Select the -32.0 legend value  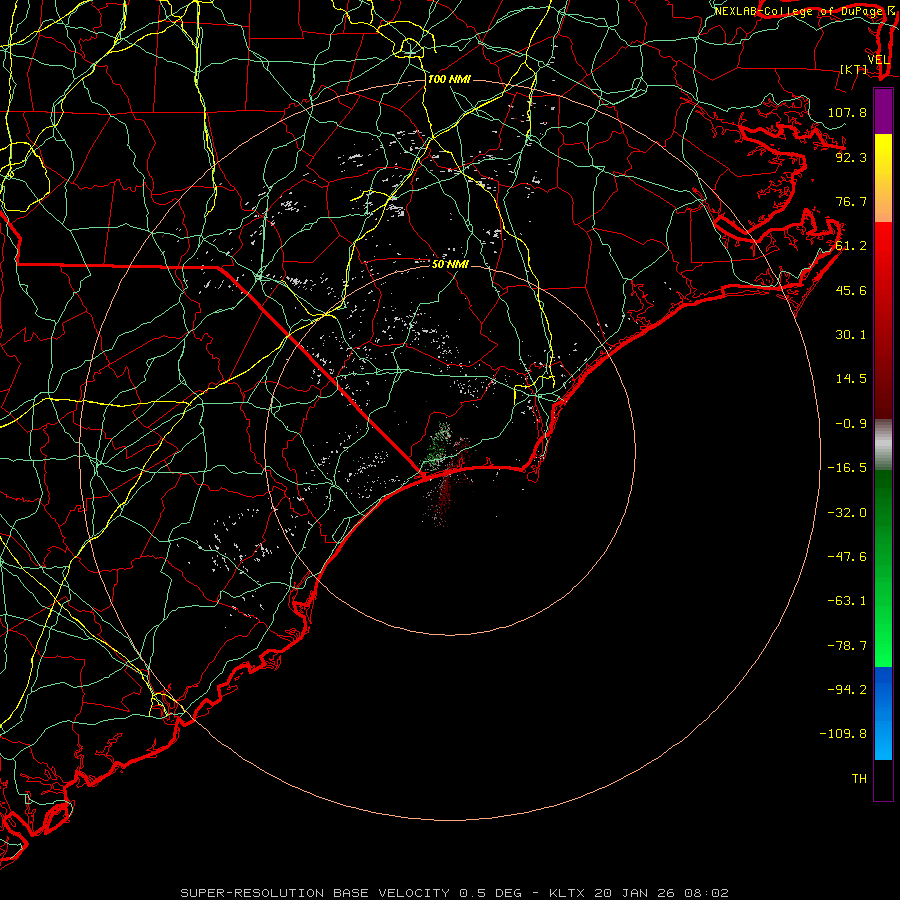point(847,513)
